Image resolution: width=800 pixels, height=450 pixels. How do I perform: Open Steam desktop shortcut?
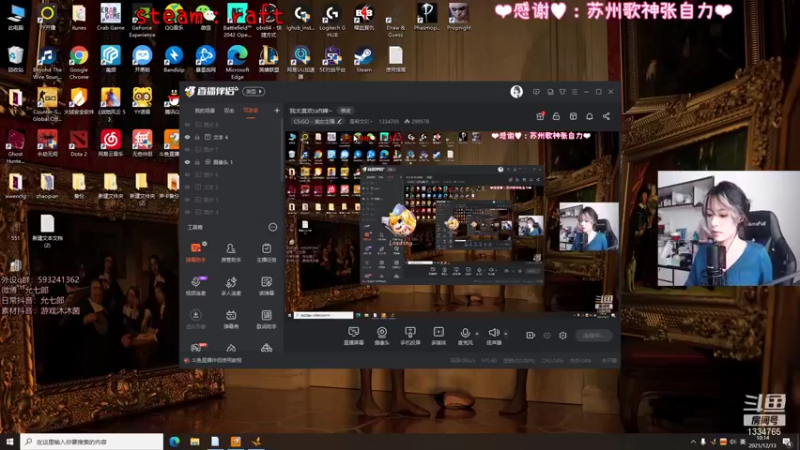click(364, 59)
